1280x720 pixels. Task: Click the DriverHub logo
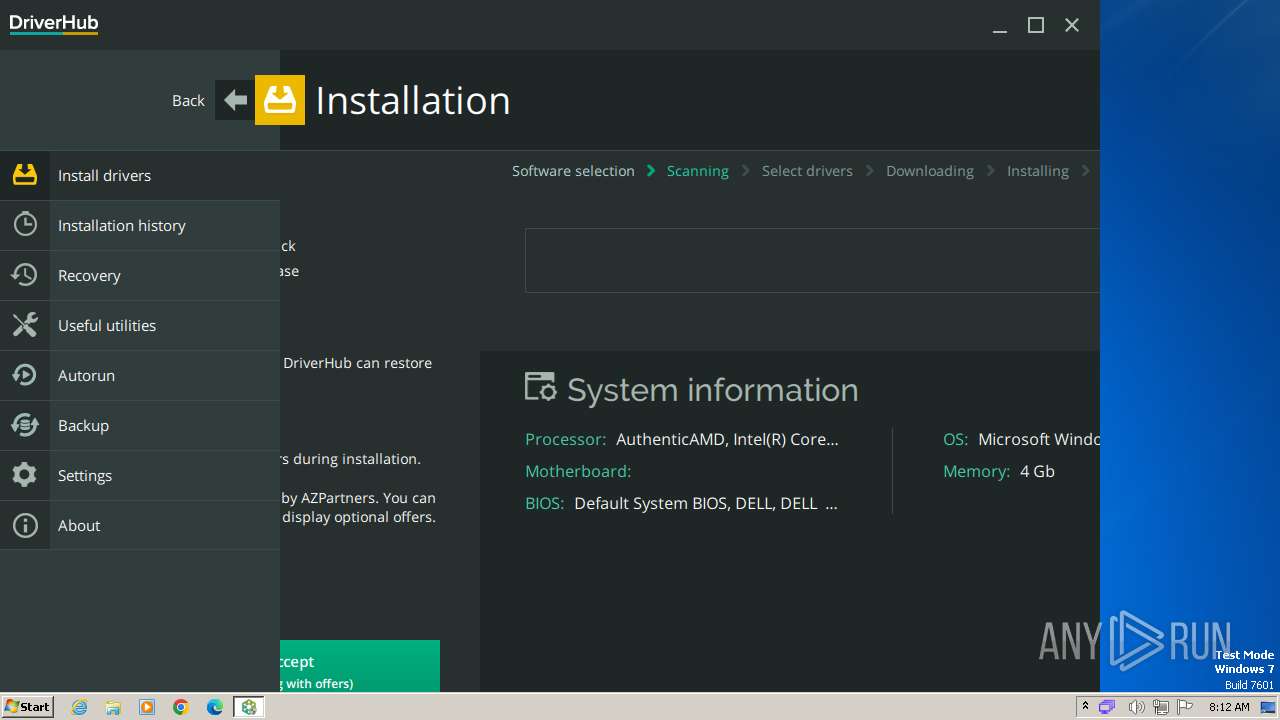(x=54, y=24)
